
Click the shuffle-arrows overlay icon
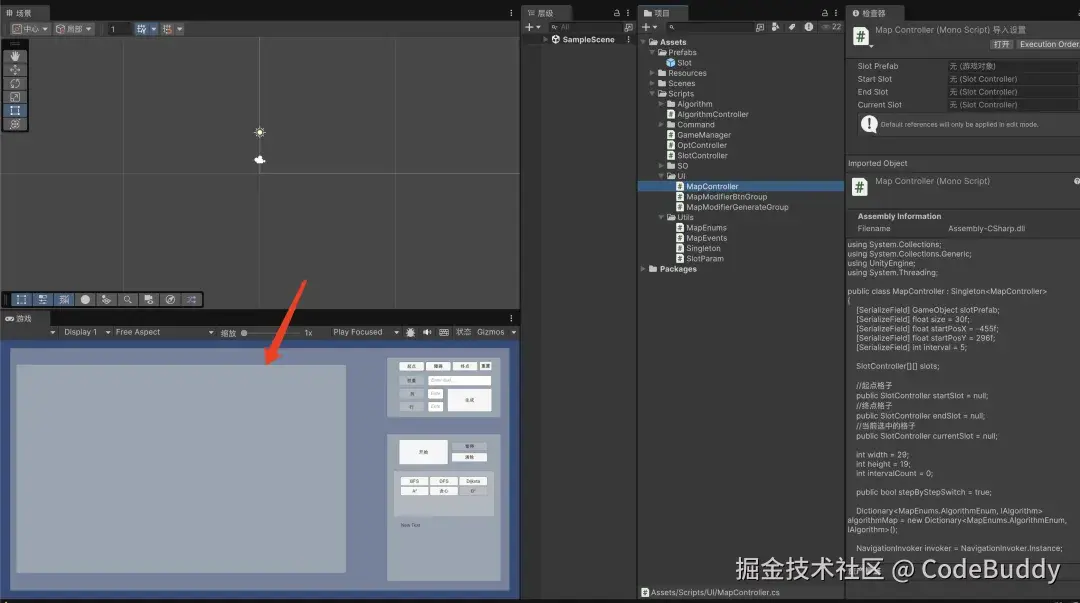point(191,300)
